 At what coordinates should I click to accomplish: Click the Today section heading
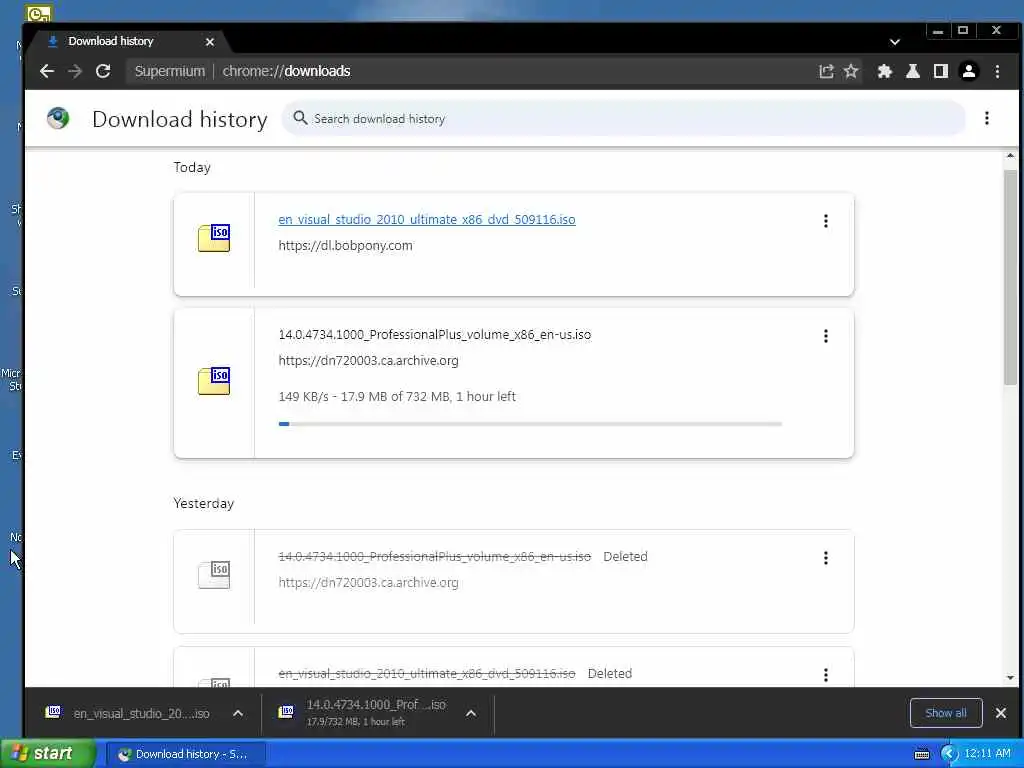pyautogui.click(x=192, y=167)
